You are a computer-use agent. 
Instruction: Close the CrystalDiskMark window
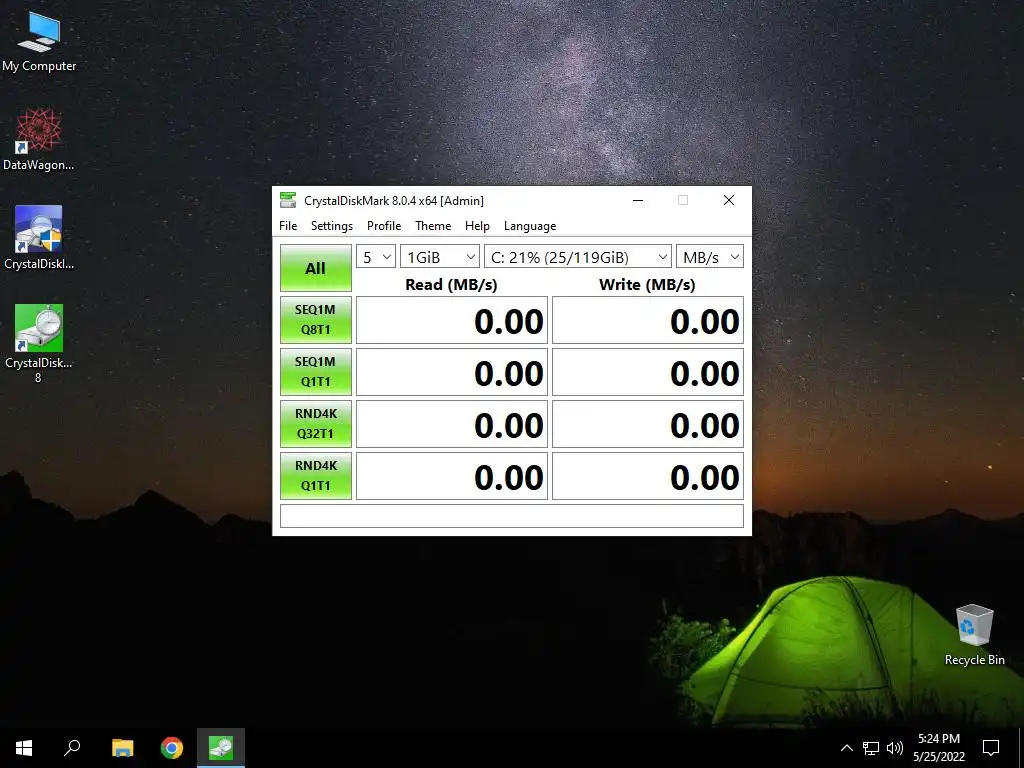click(729, 200)
